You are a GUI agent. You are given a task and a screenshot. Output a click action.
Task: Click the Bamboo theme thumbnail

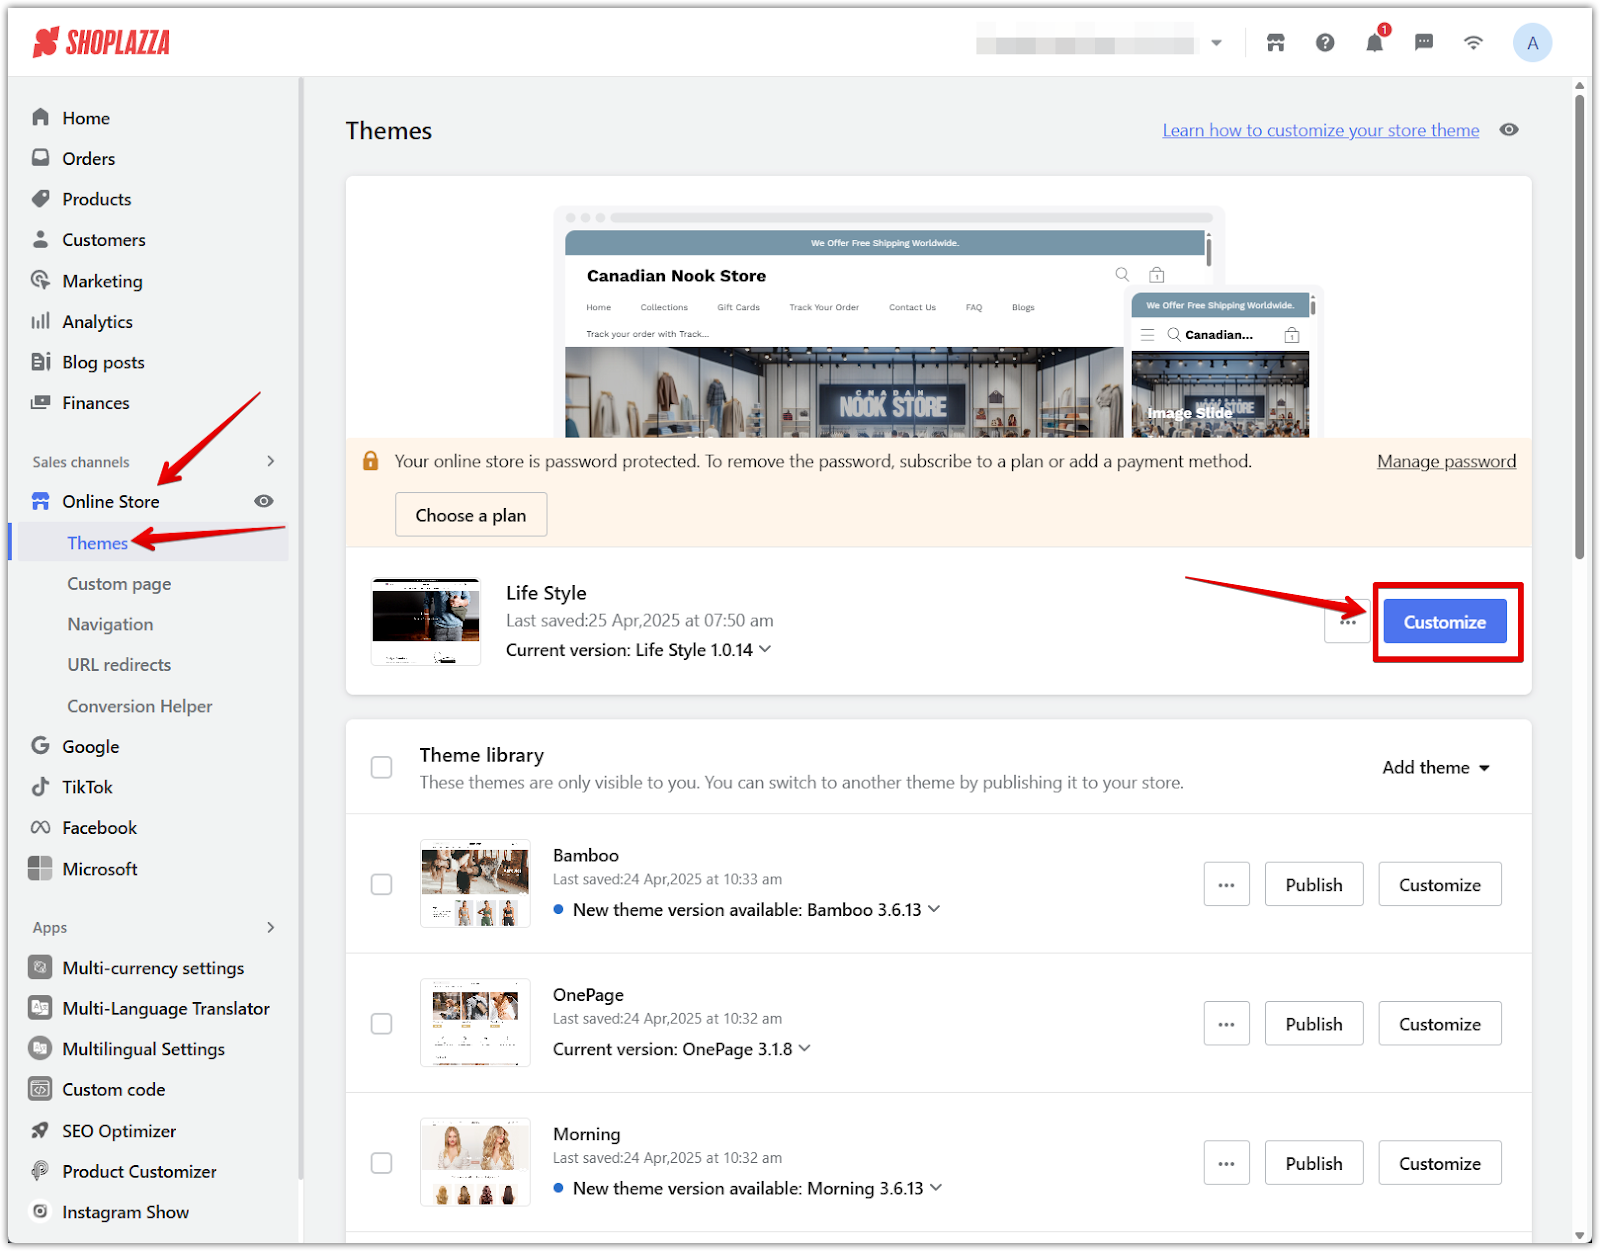pos(475,884)
